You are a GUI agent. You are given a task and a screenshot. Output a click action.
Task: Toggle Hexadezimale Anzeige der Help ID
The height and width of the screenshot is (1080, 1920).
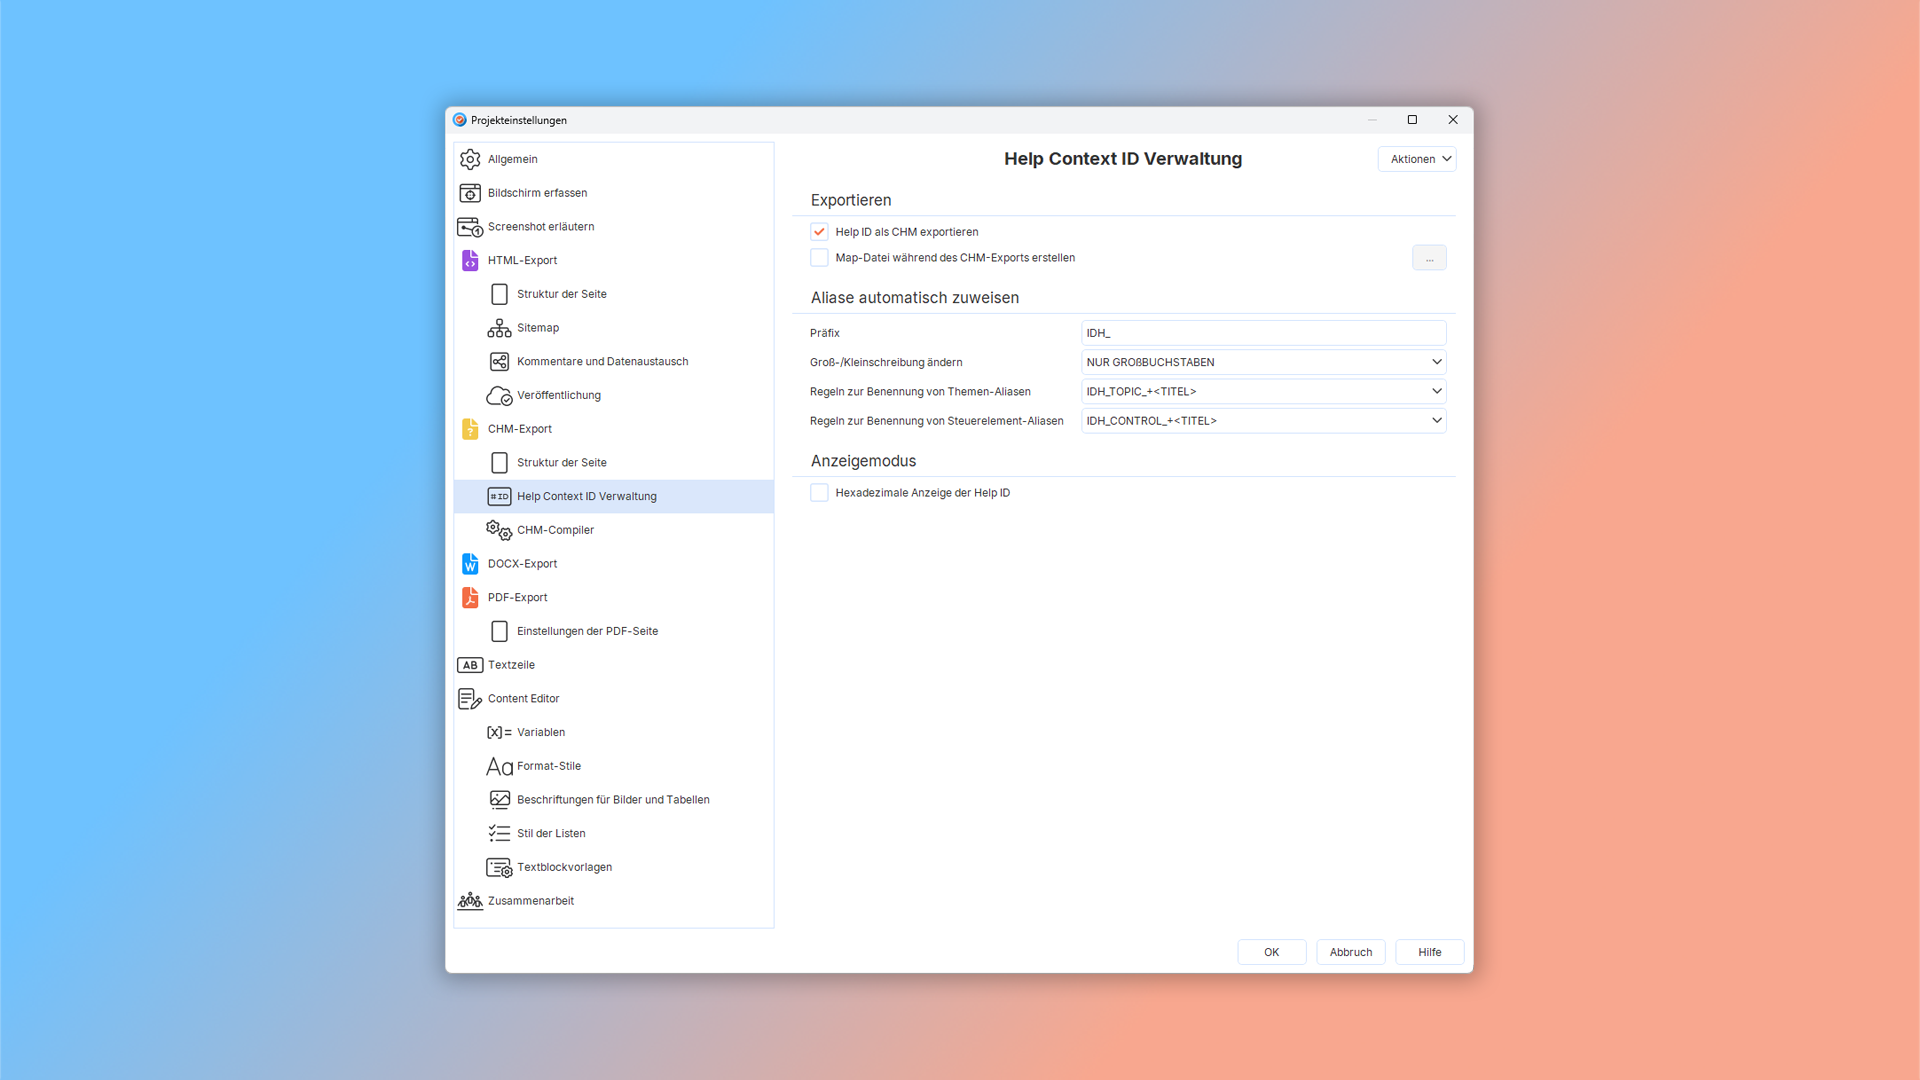click(819, 493)
